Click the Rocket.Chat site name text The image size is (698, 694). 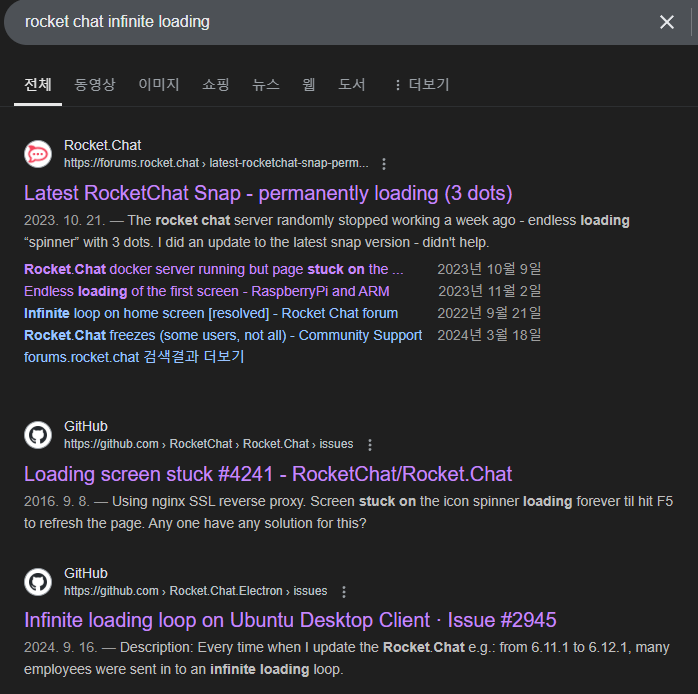click(102, 145)
